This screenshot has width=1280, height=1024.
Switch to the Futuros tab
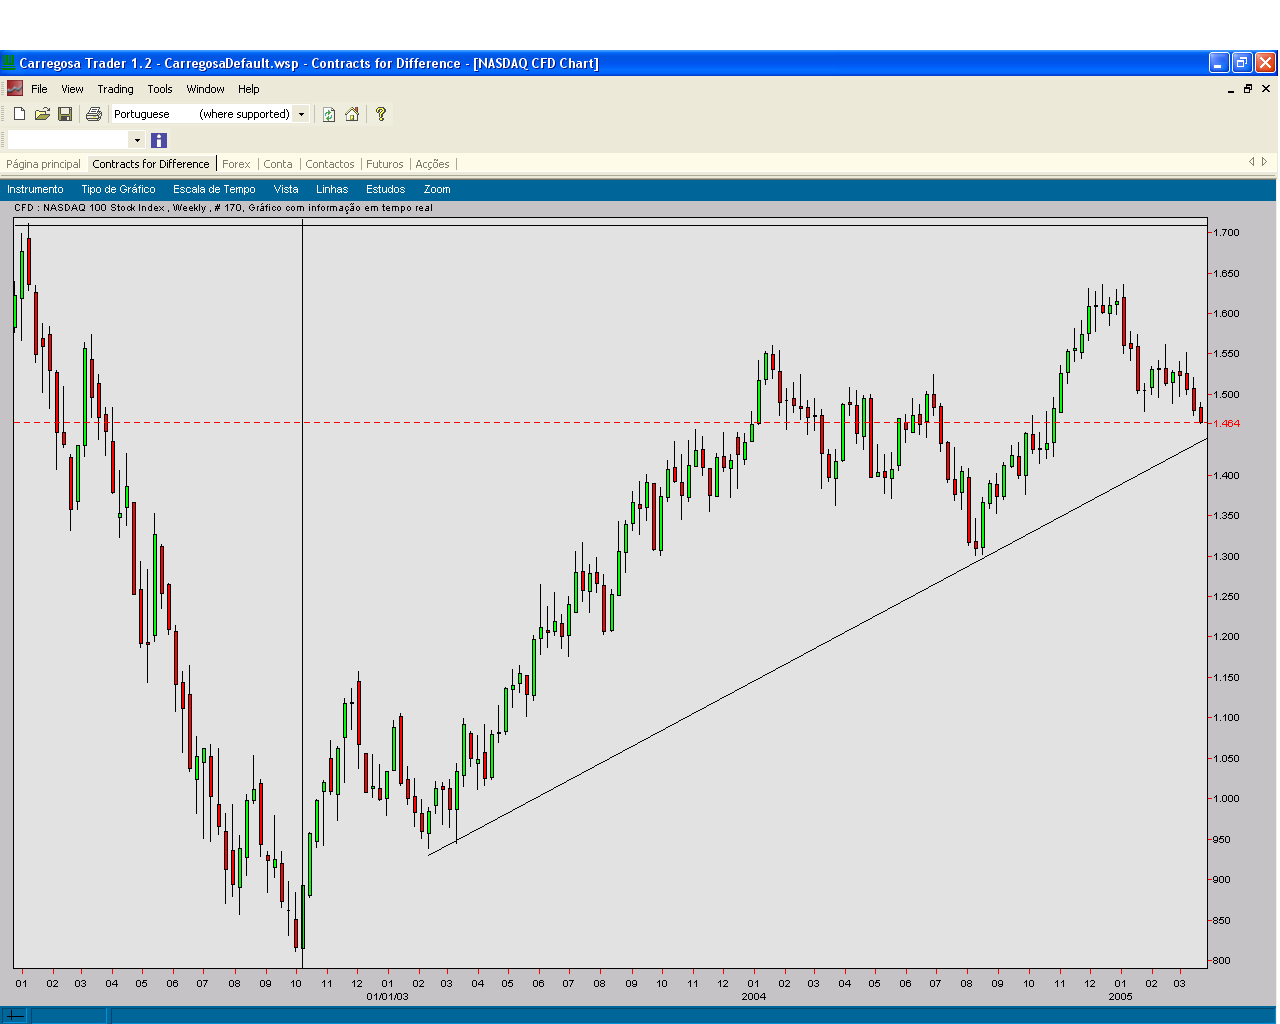pos(384,163)
